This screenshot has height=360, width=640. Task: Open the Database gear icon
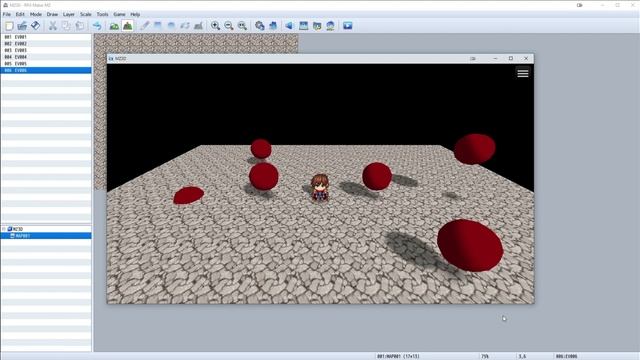[260, 26]
